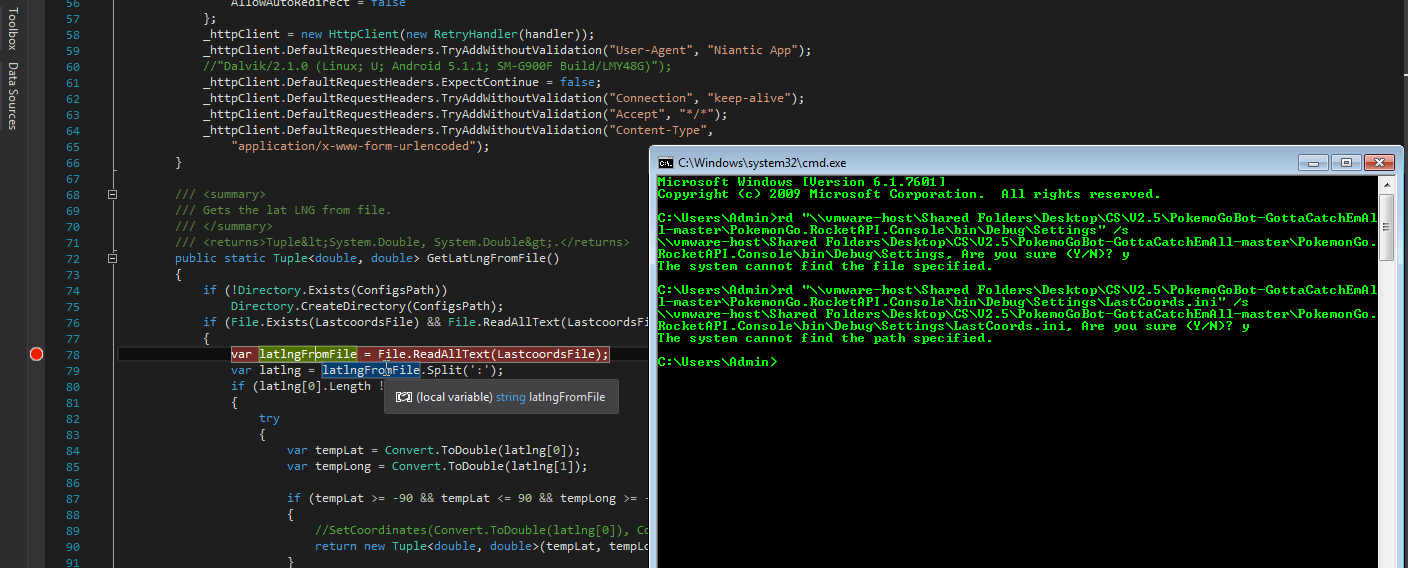Collapse the summary comment at line 68
This screenshot has height=568, width=1408.
[113, 194]
